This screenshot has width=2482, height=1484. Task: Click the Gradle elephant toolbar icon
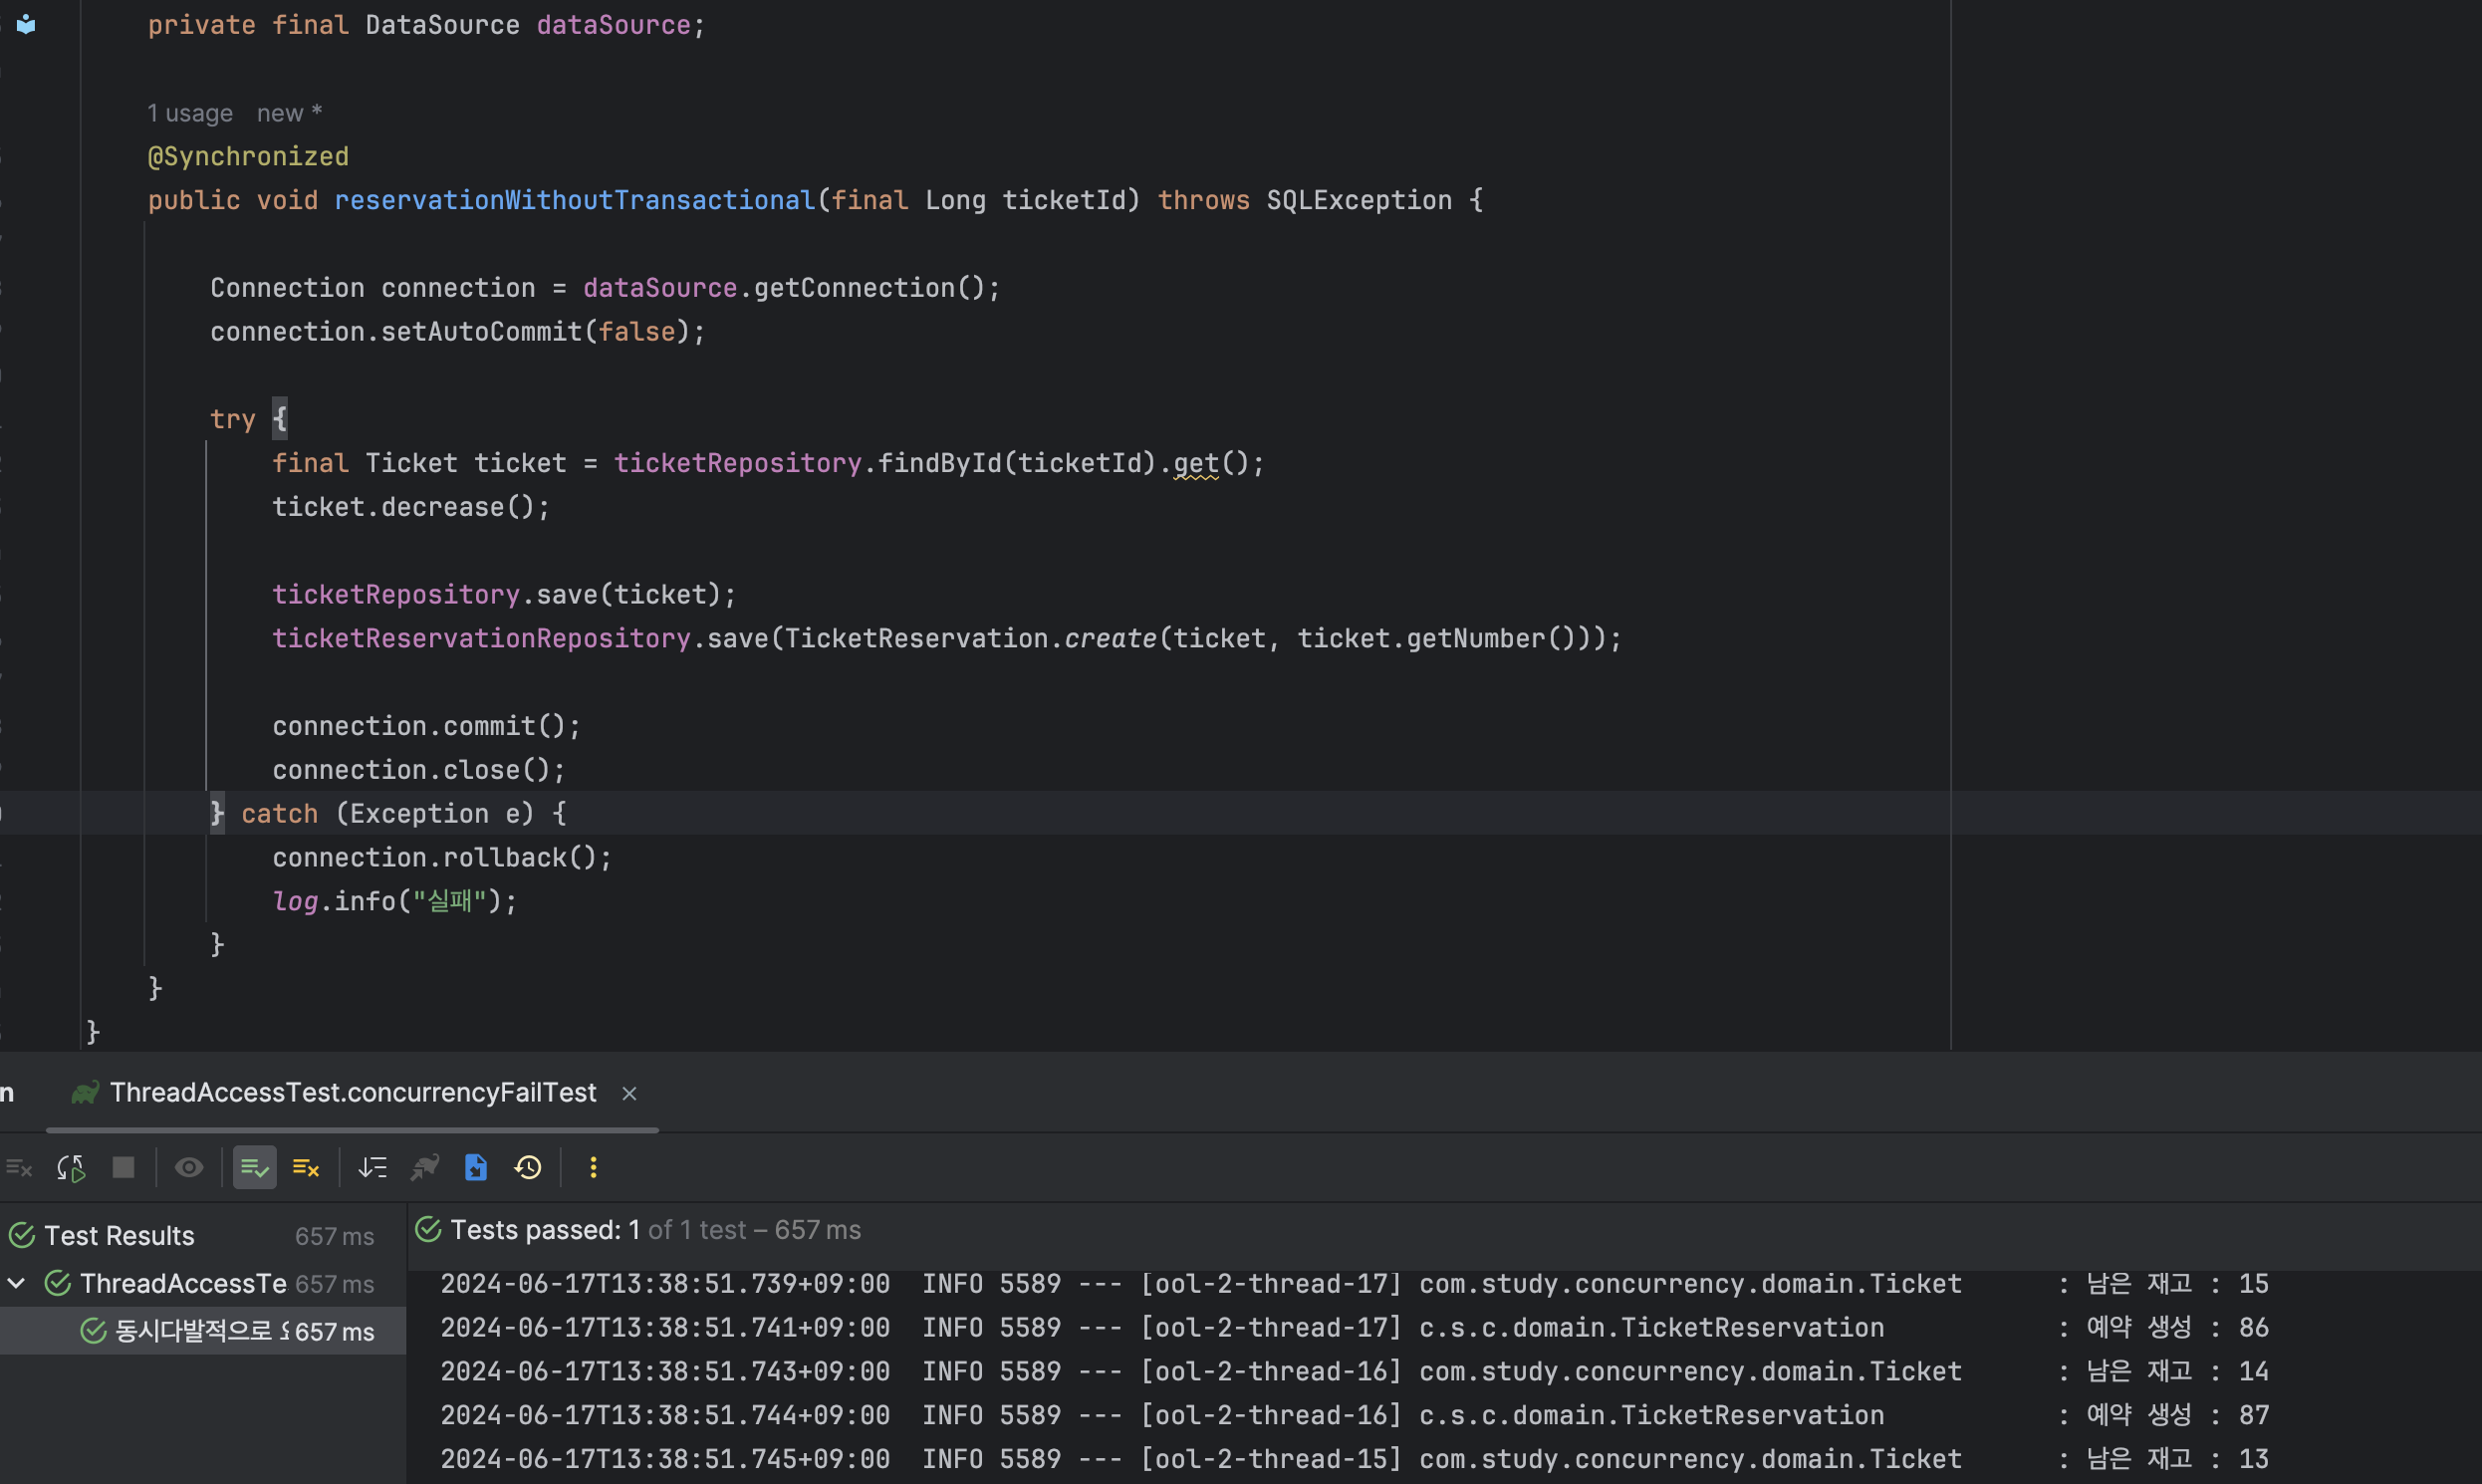[x=425, y=1168]
